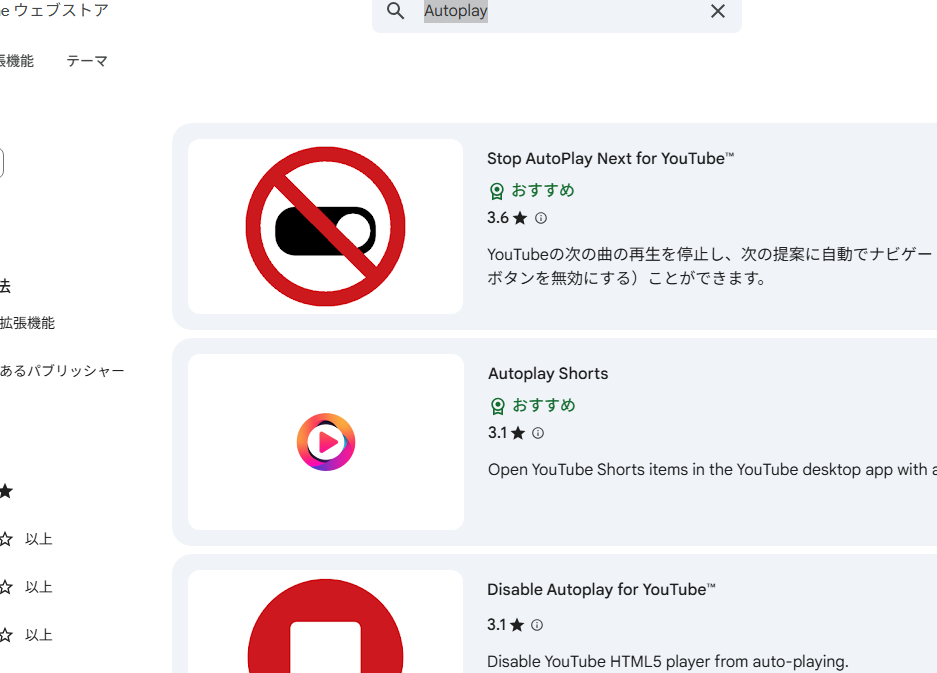Clear the Autoplay search text

pos(717,11)
